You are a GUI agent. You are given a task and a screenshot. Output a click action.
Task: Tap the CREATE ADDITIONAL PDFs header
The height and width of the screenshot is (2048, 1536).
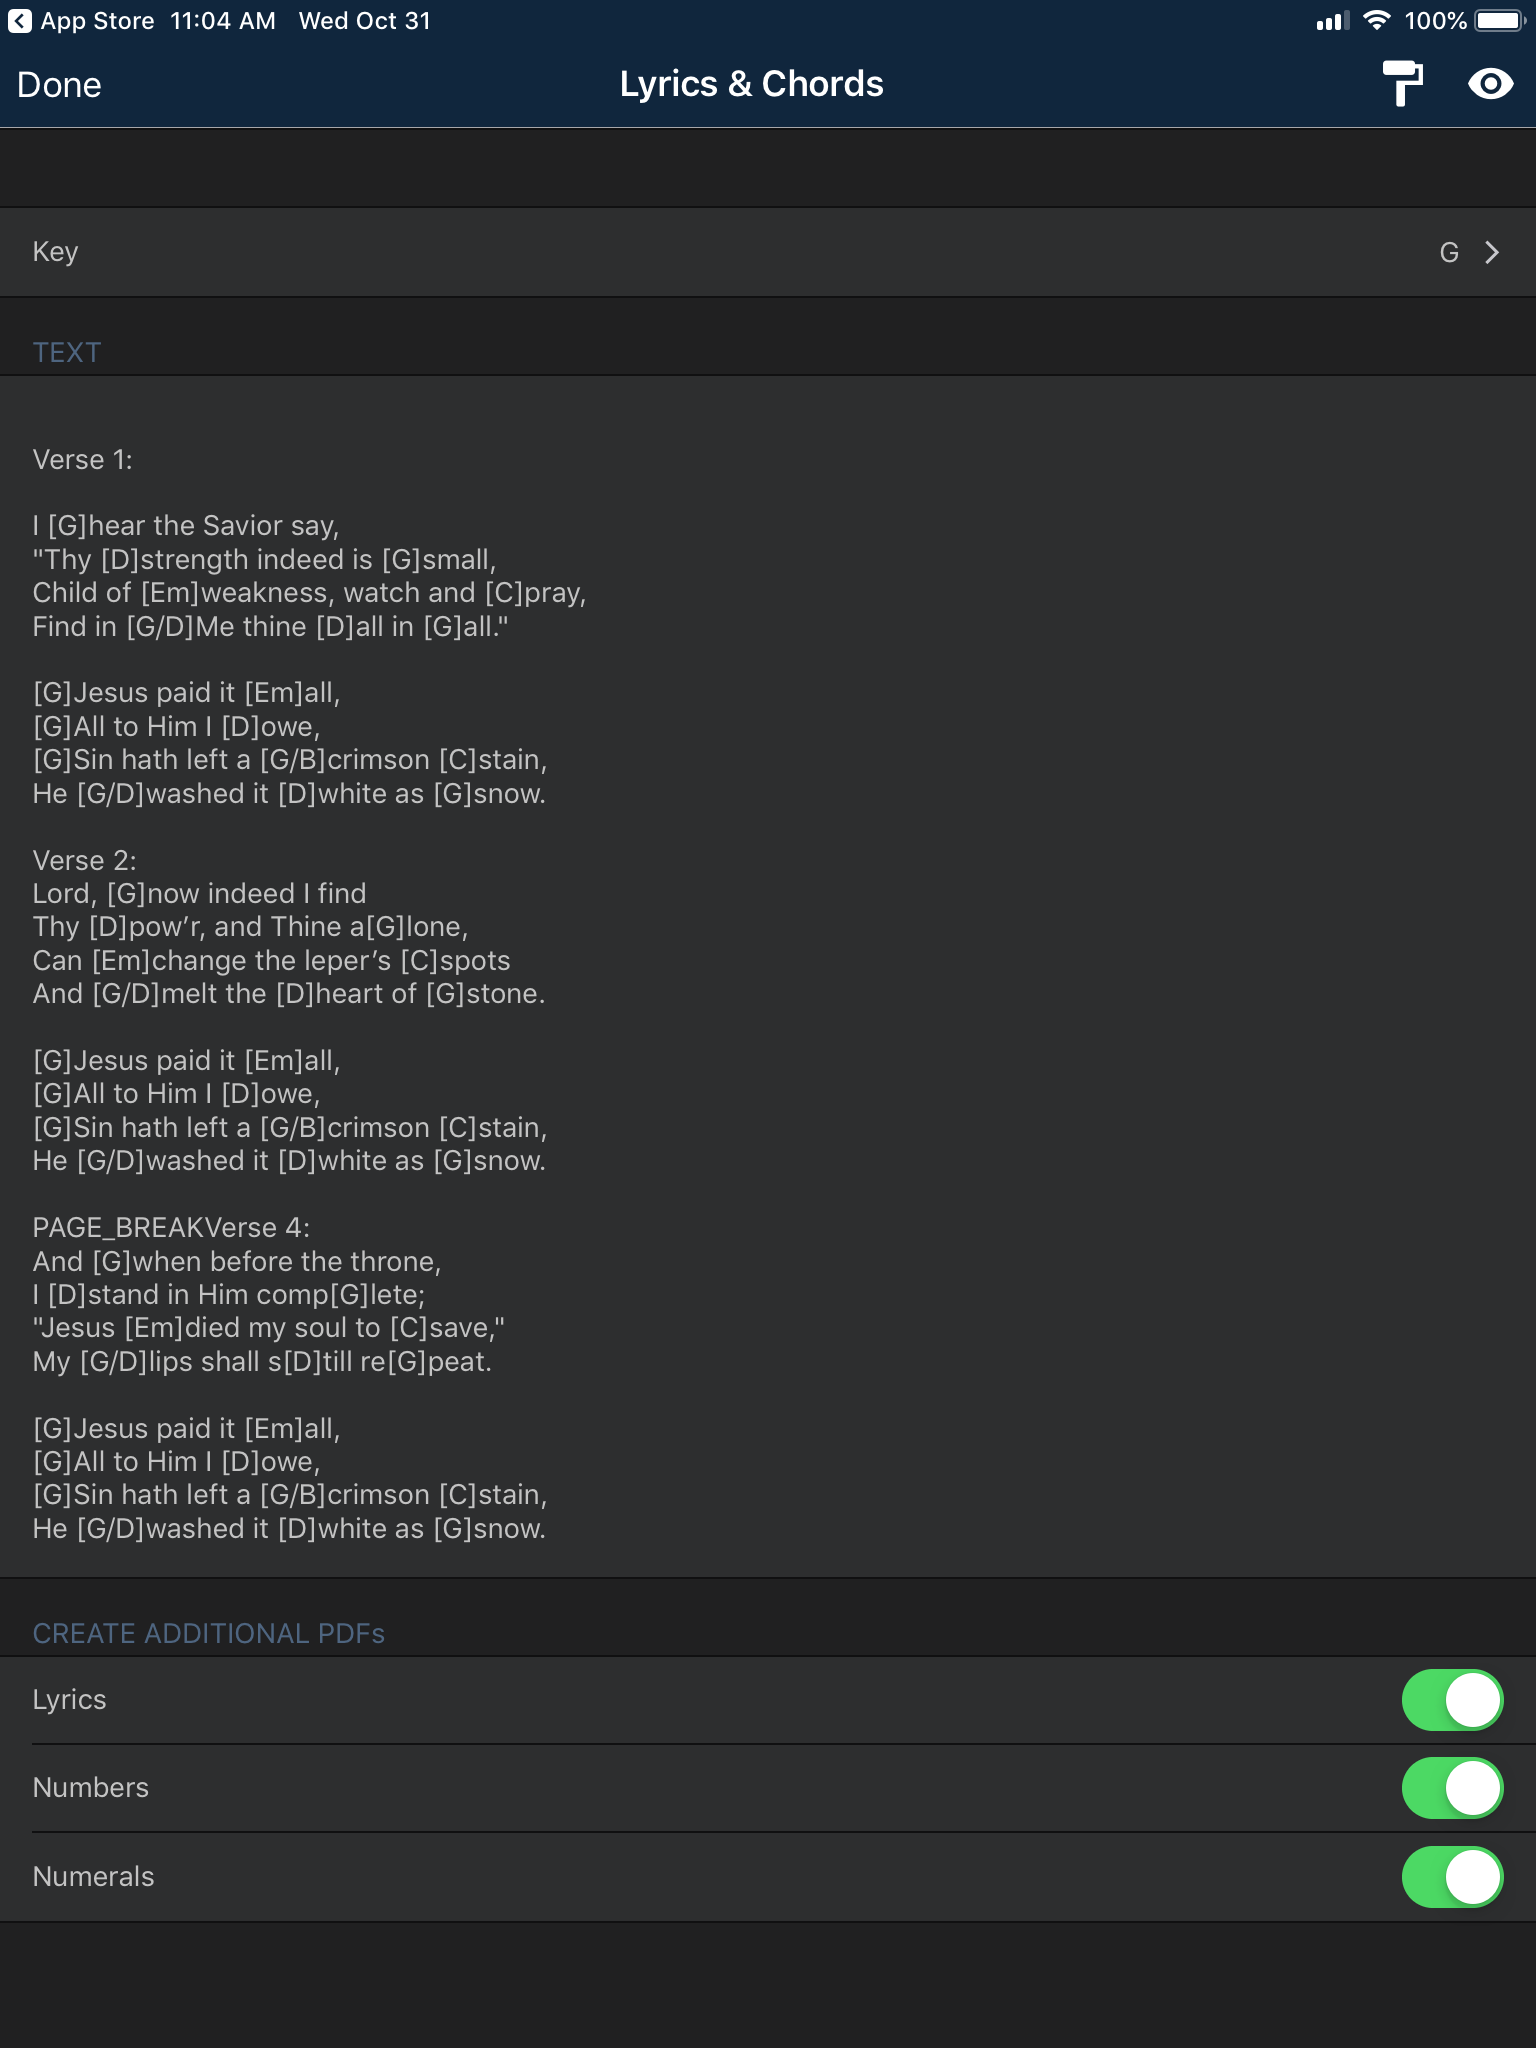click(209, 1633)
